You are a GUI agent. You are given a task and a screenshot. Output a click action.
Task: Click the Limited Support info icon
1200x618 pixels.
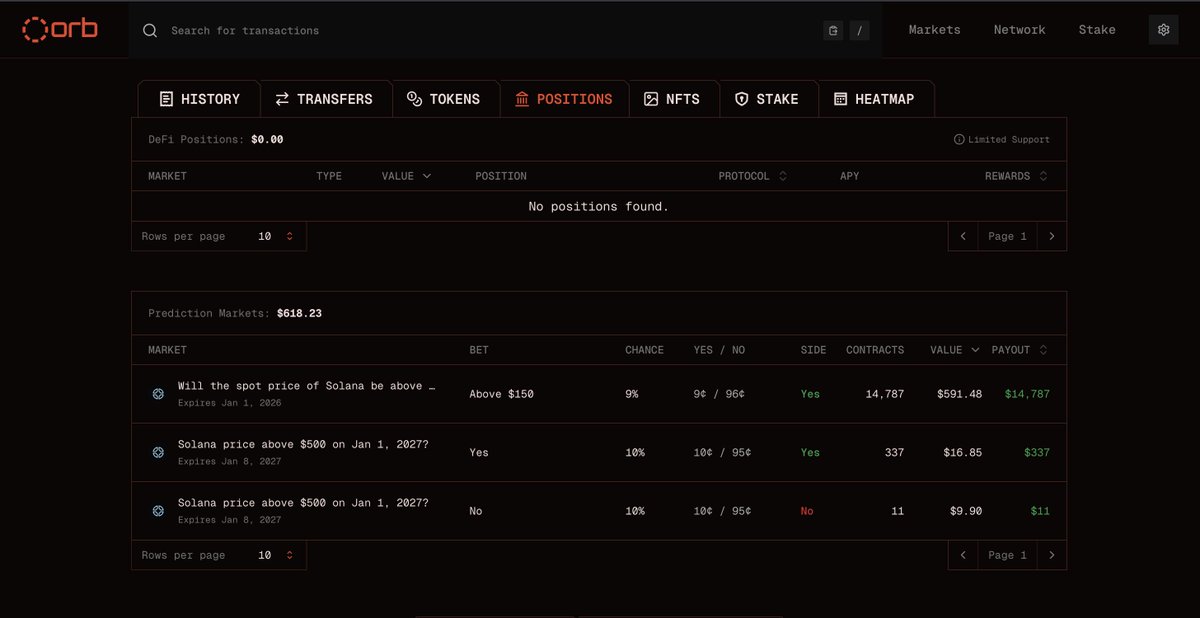pyautogui.click(x=959, y=139)
